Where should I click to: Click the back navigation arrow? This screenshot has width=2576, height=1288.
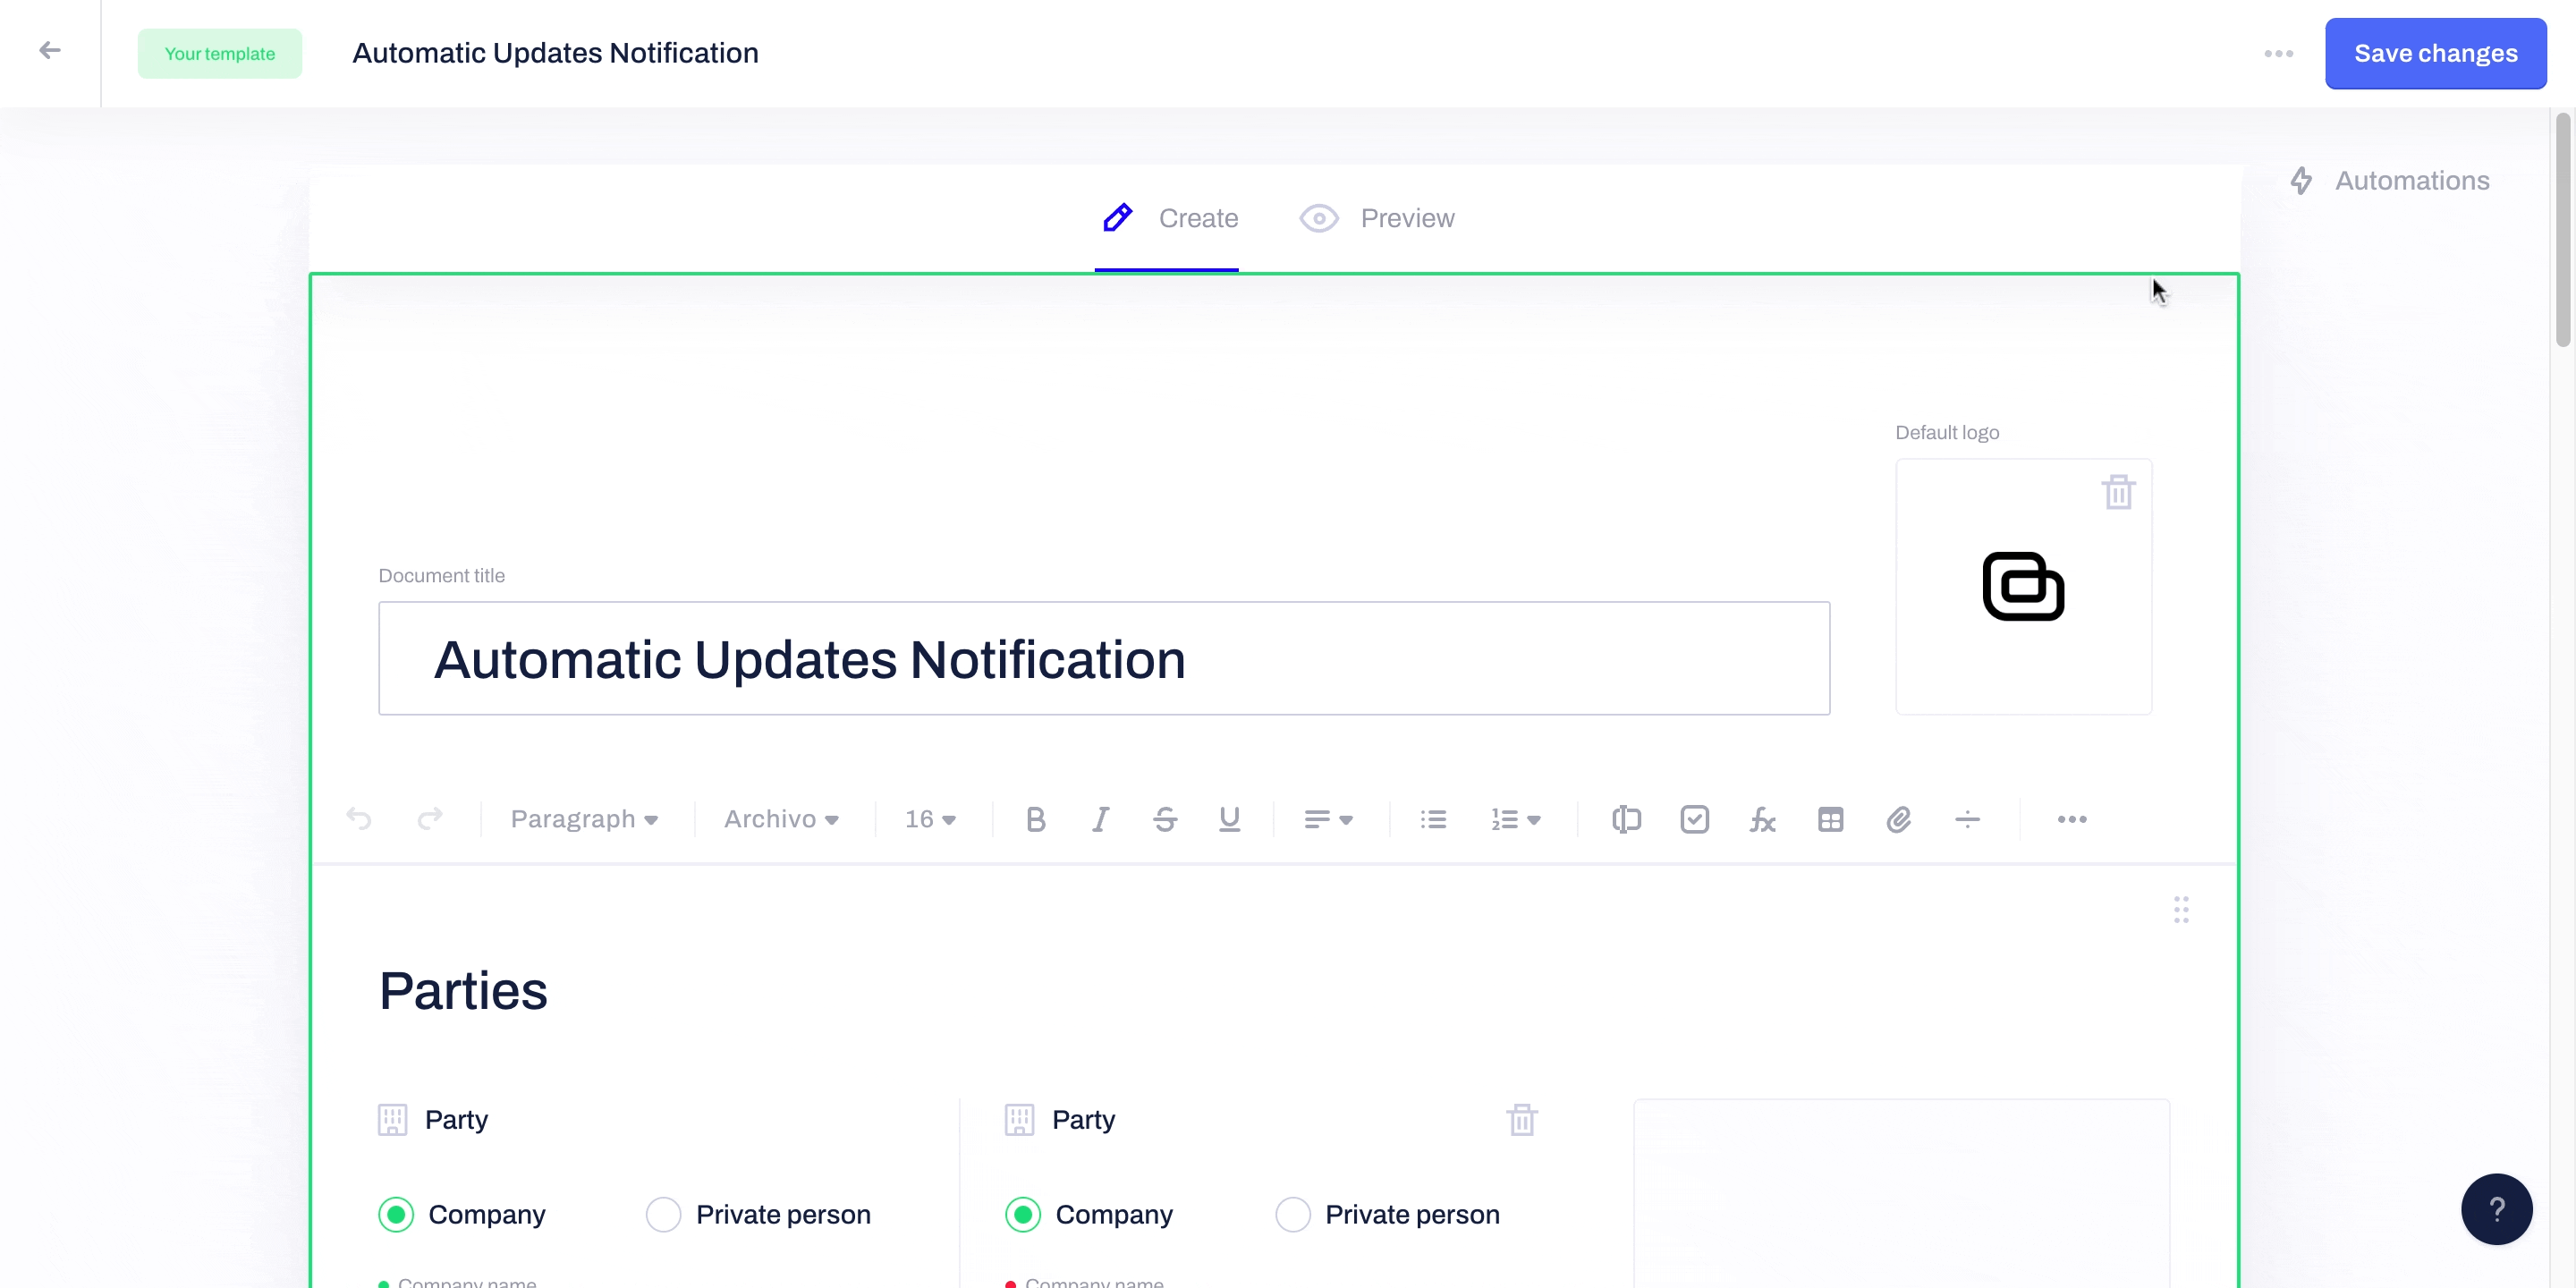click(49, 51)
